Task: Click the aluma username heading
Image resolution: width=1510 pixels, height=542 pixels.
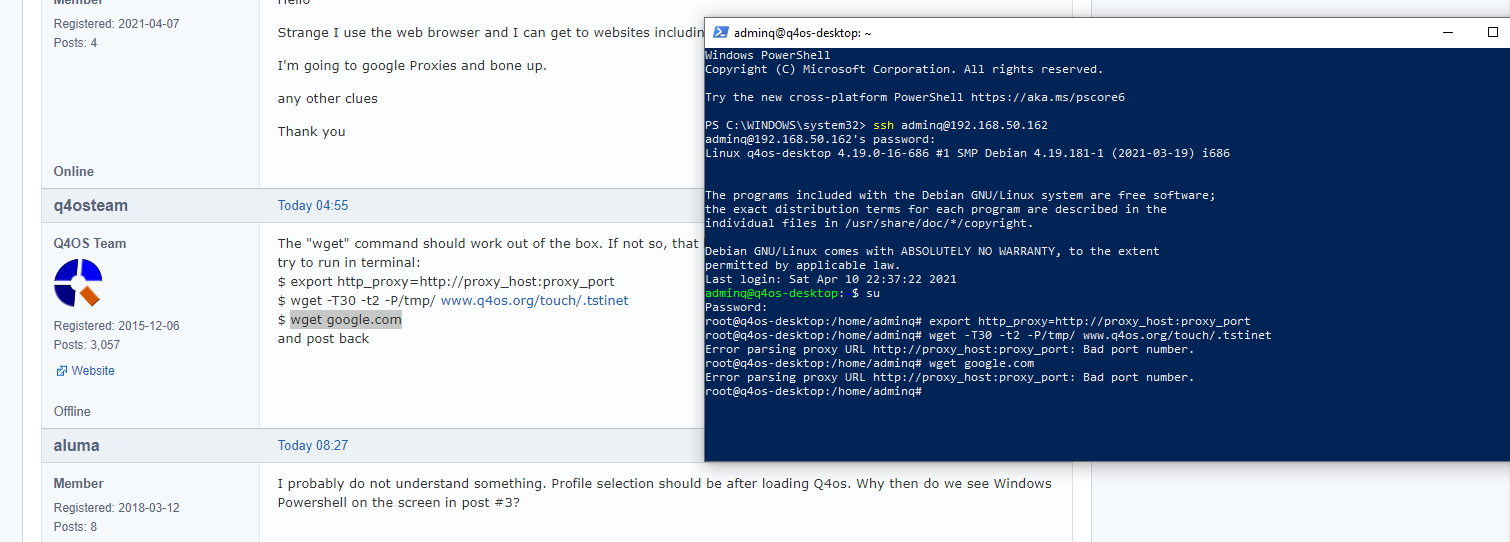Action: point(76,445)
